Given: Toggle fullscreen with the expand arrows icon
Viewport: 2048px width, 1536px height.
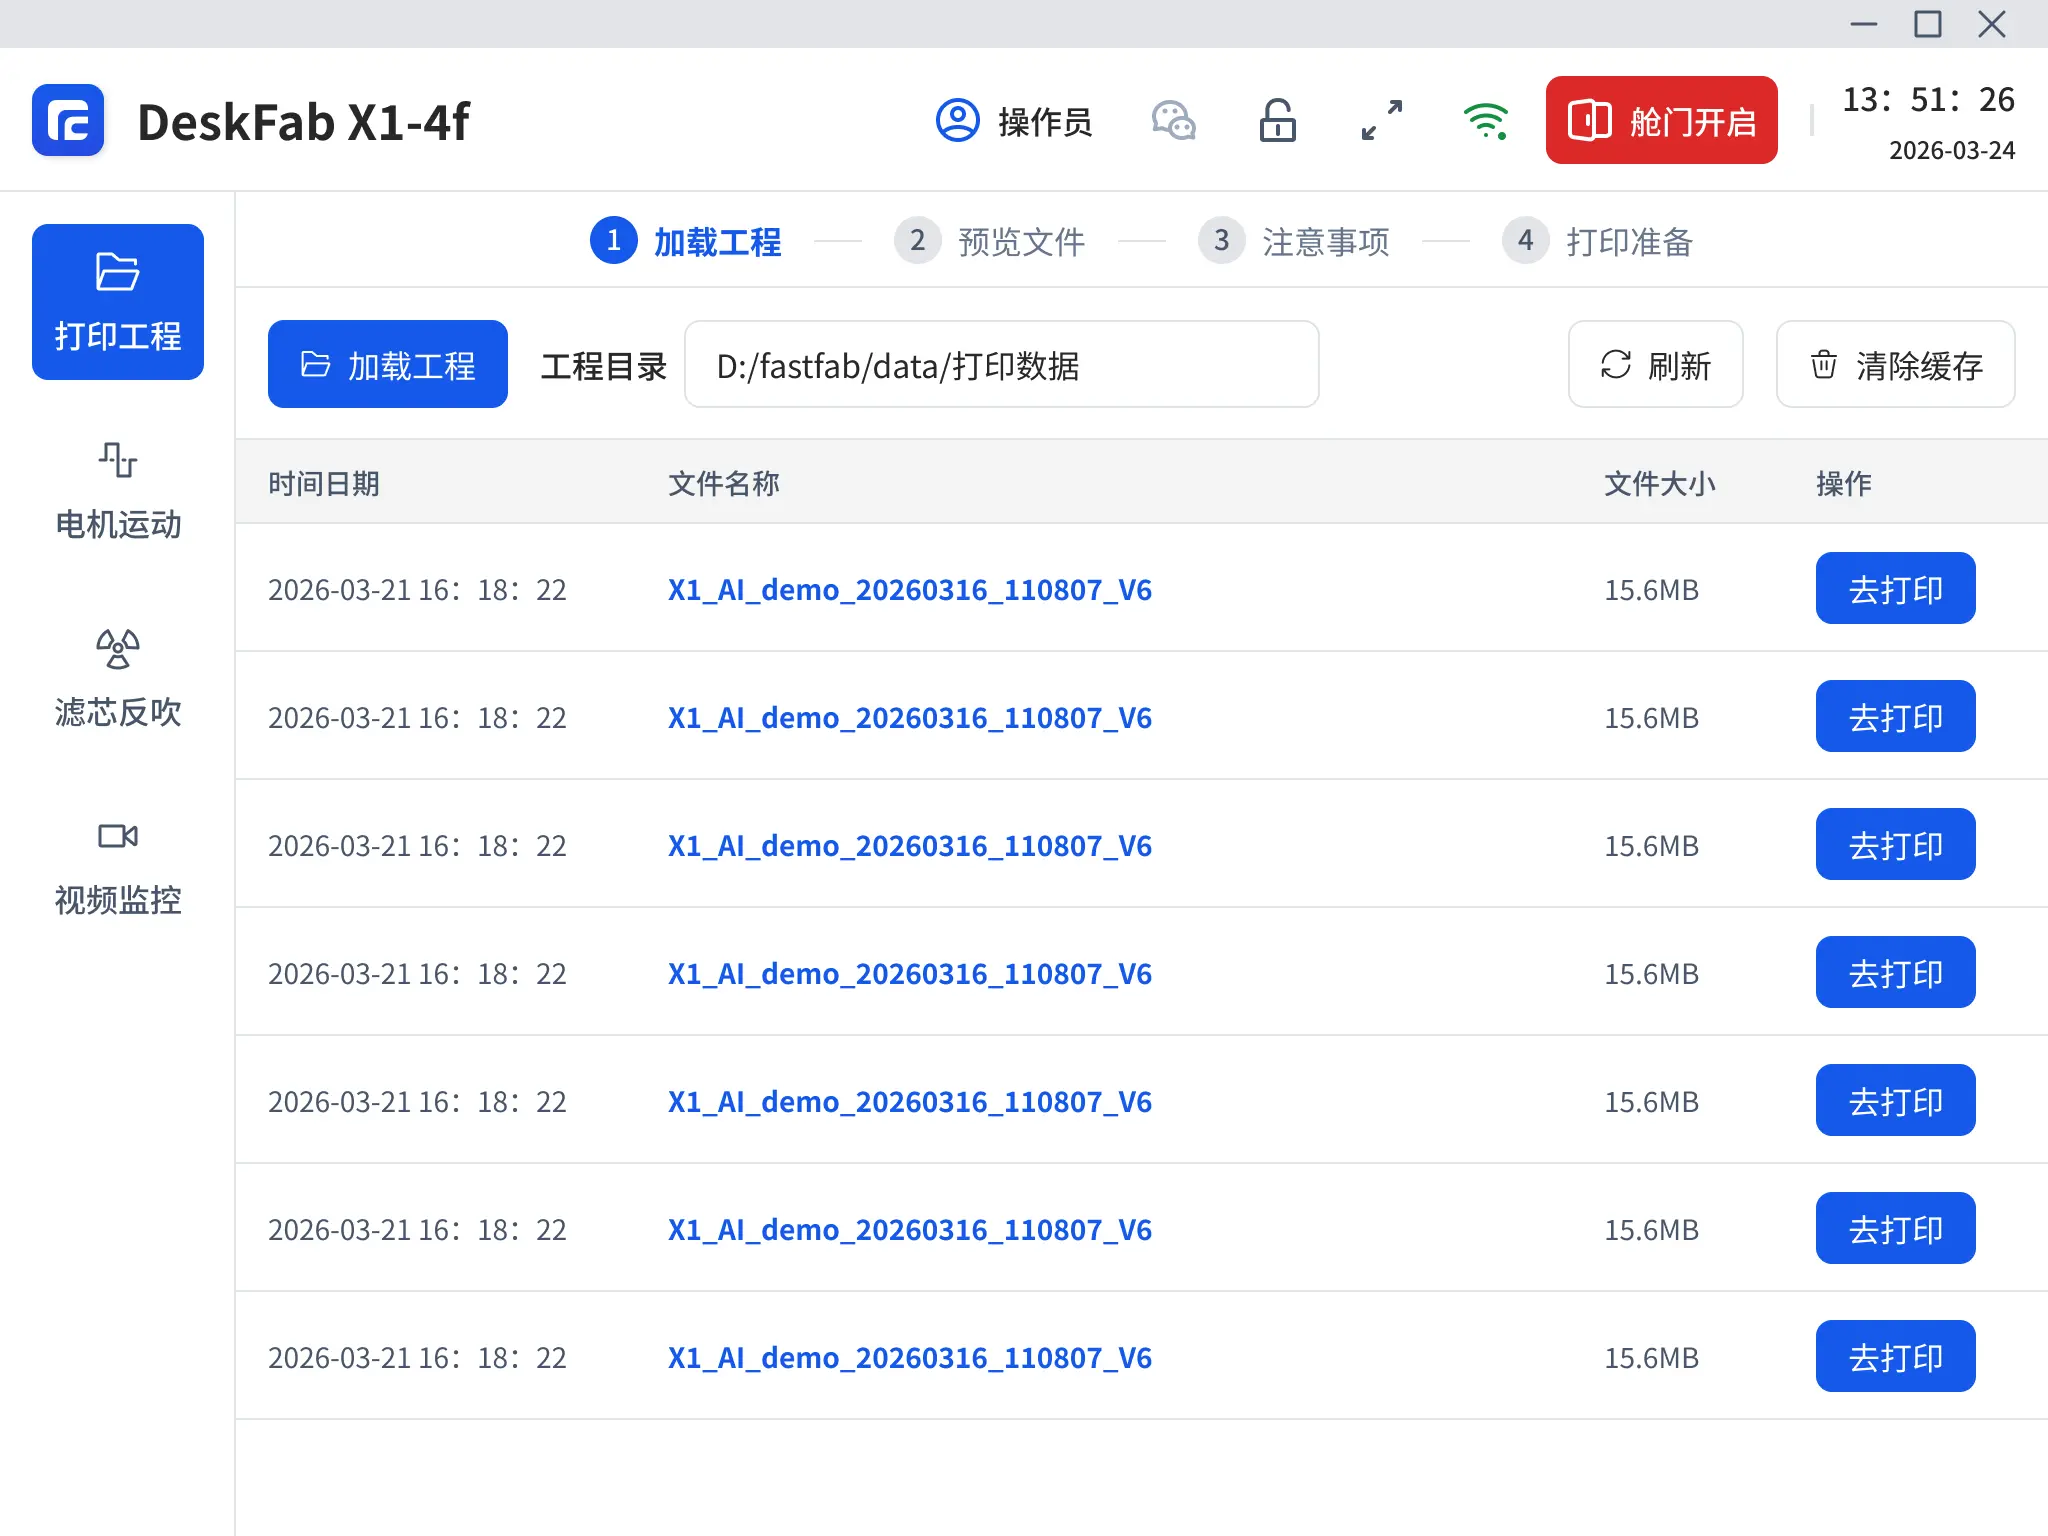Looking at the screenshot, I should (x=1382, y=121).
